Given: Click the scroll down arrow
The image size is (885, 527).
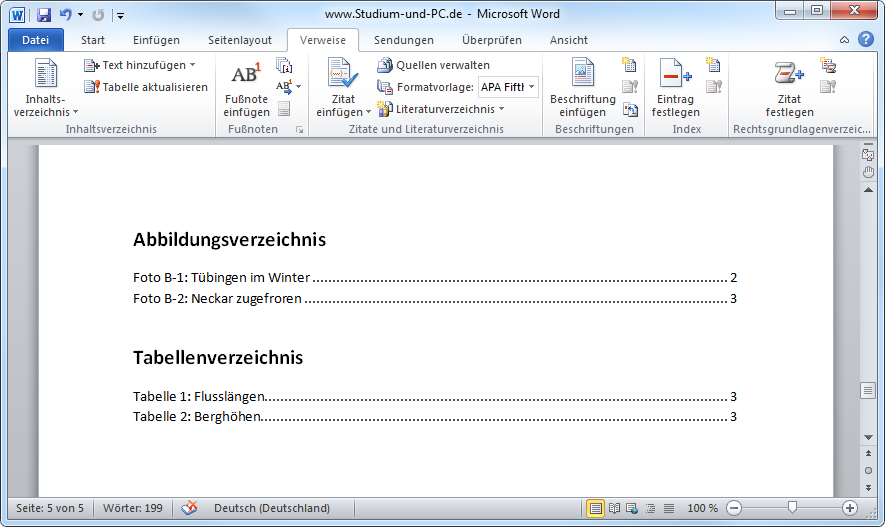Looking at the screenshot, I should point(868,437).
